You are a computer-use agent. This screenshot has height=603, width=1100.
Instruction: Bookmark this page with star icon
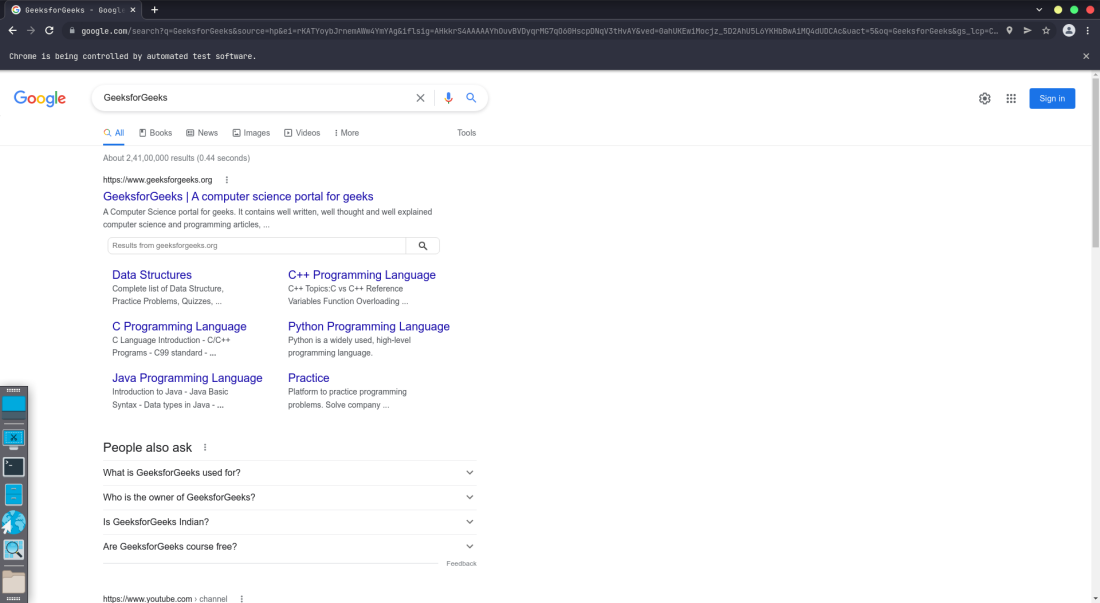pyautogui.click(x=1046, y=31)
